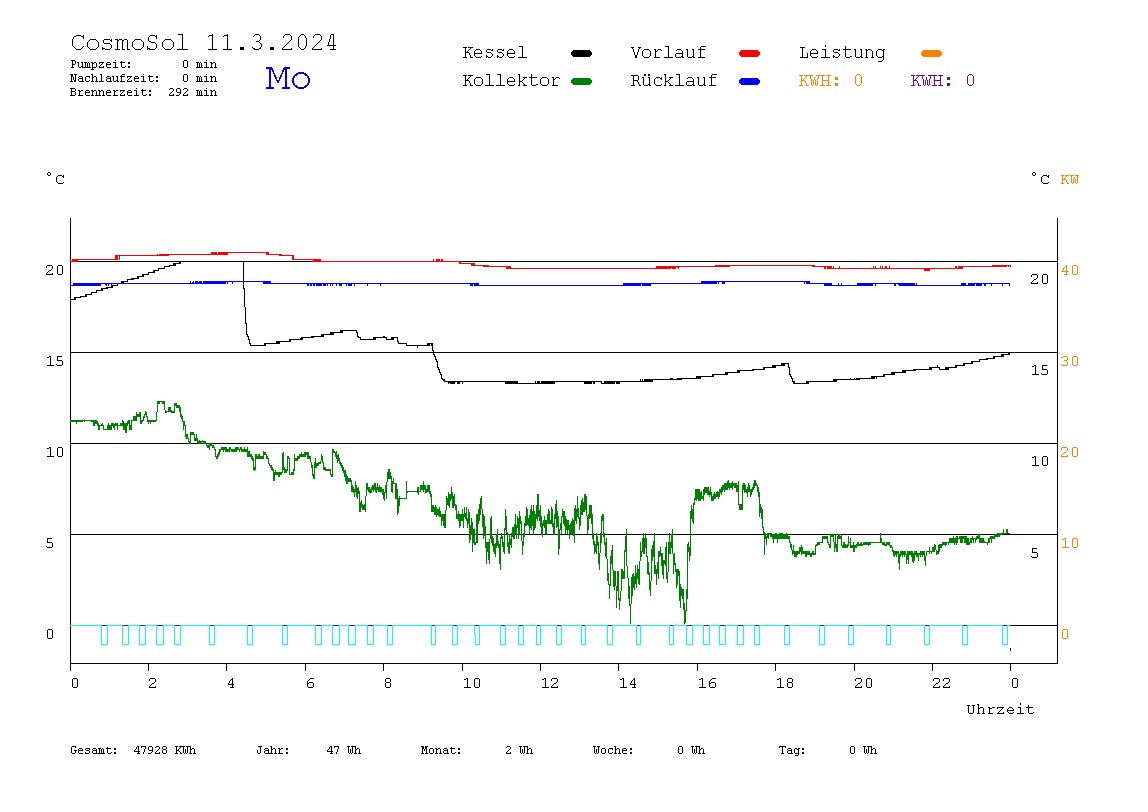This screenshot has height=812, width=1148.
Task: Click the blue Rücklauf legend swatch
Action: pyautogui.click(x=750, y=81)
